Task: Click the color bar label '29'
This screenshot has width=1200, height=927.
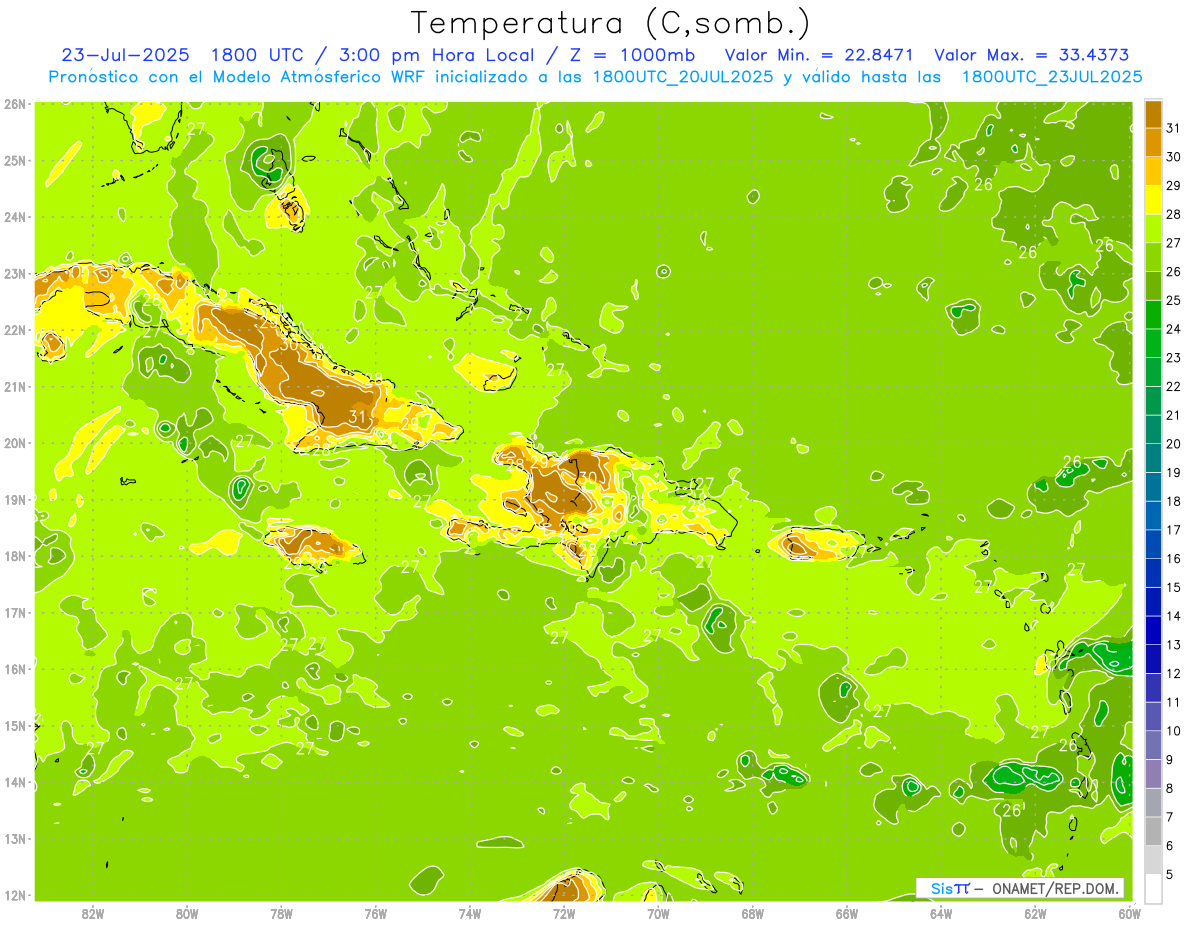Action: point(1174,186)
